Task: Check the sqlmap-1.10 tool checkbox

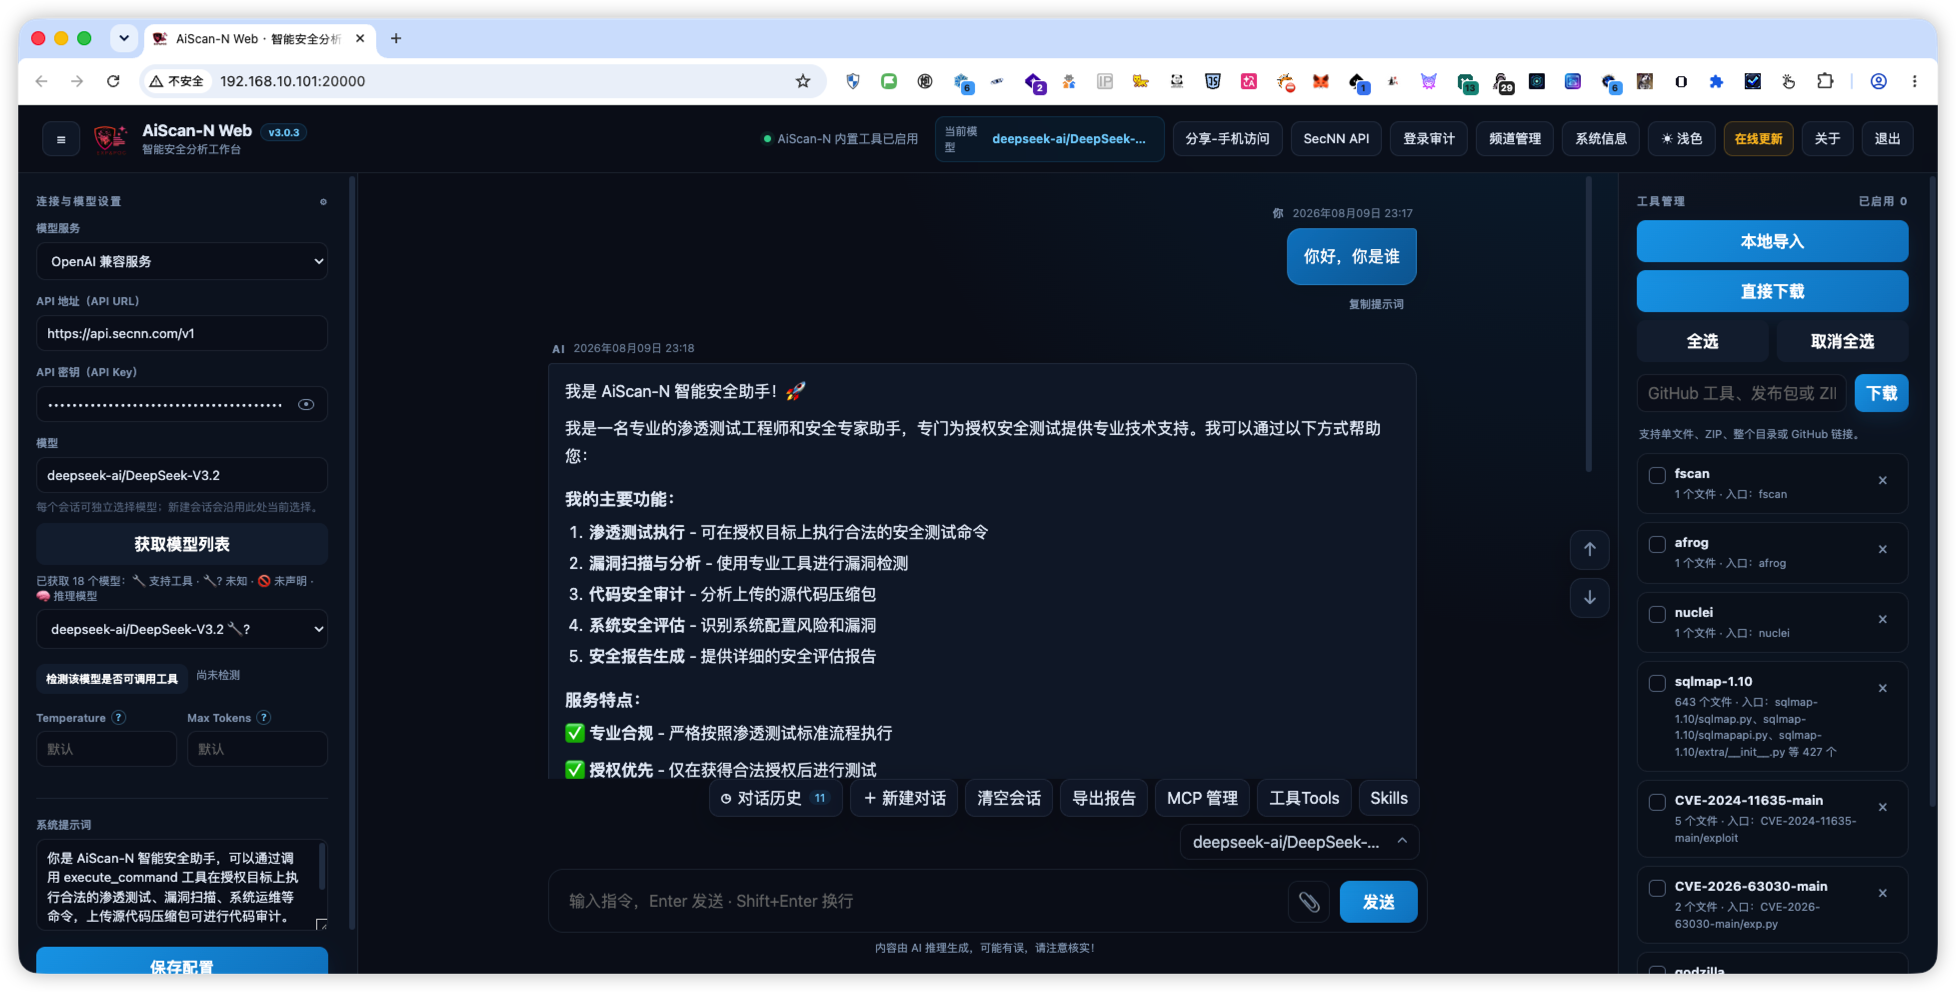Action: [1657, 683]
